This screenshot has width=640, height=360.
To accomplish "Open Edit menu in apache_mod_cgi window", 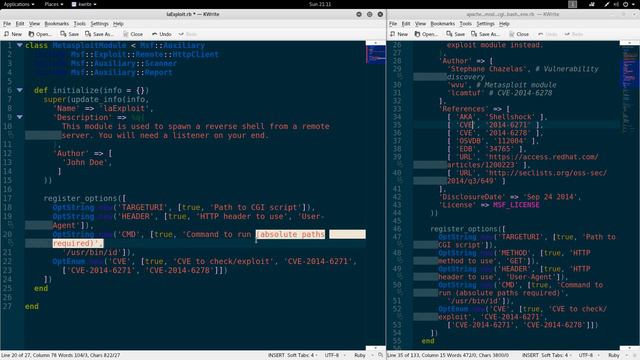I will pos(406,24).
